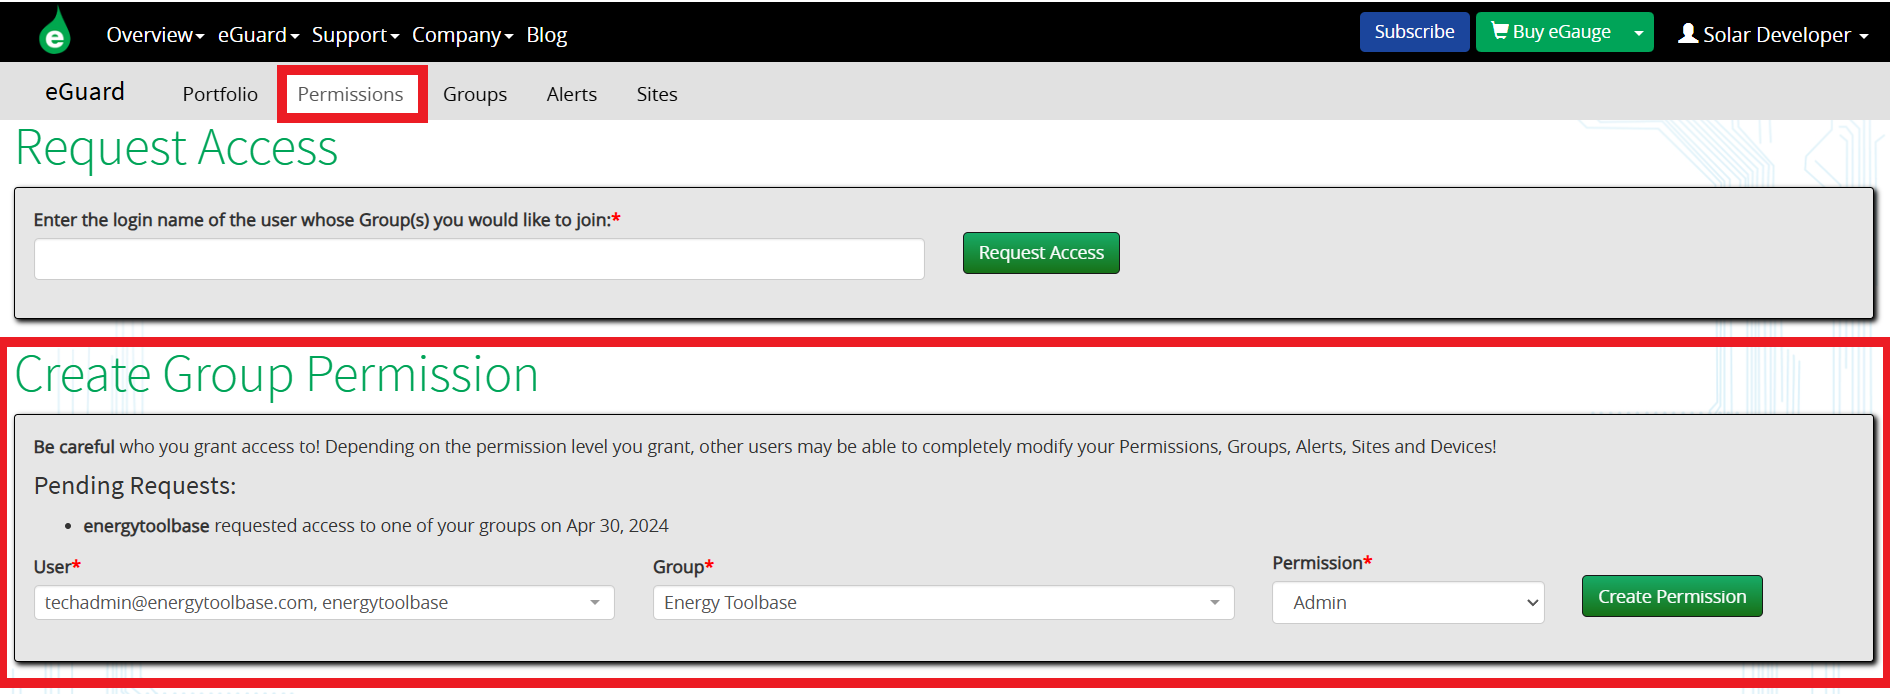Click the 'Create Group Permission' heading

[x=277, y=375]
